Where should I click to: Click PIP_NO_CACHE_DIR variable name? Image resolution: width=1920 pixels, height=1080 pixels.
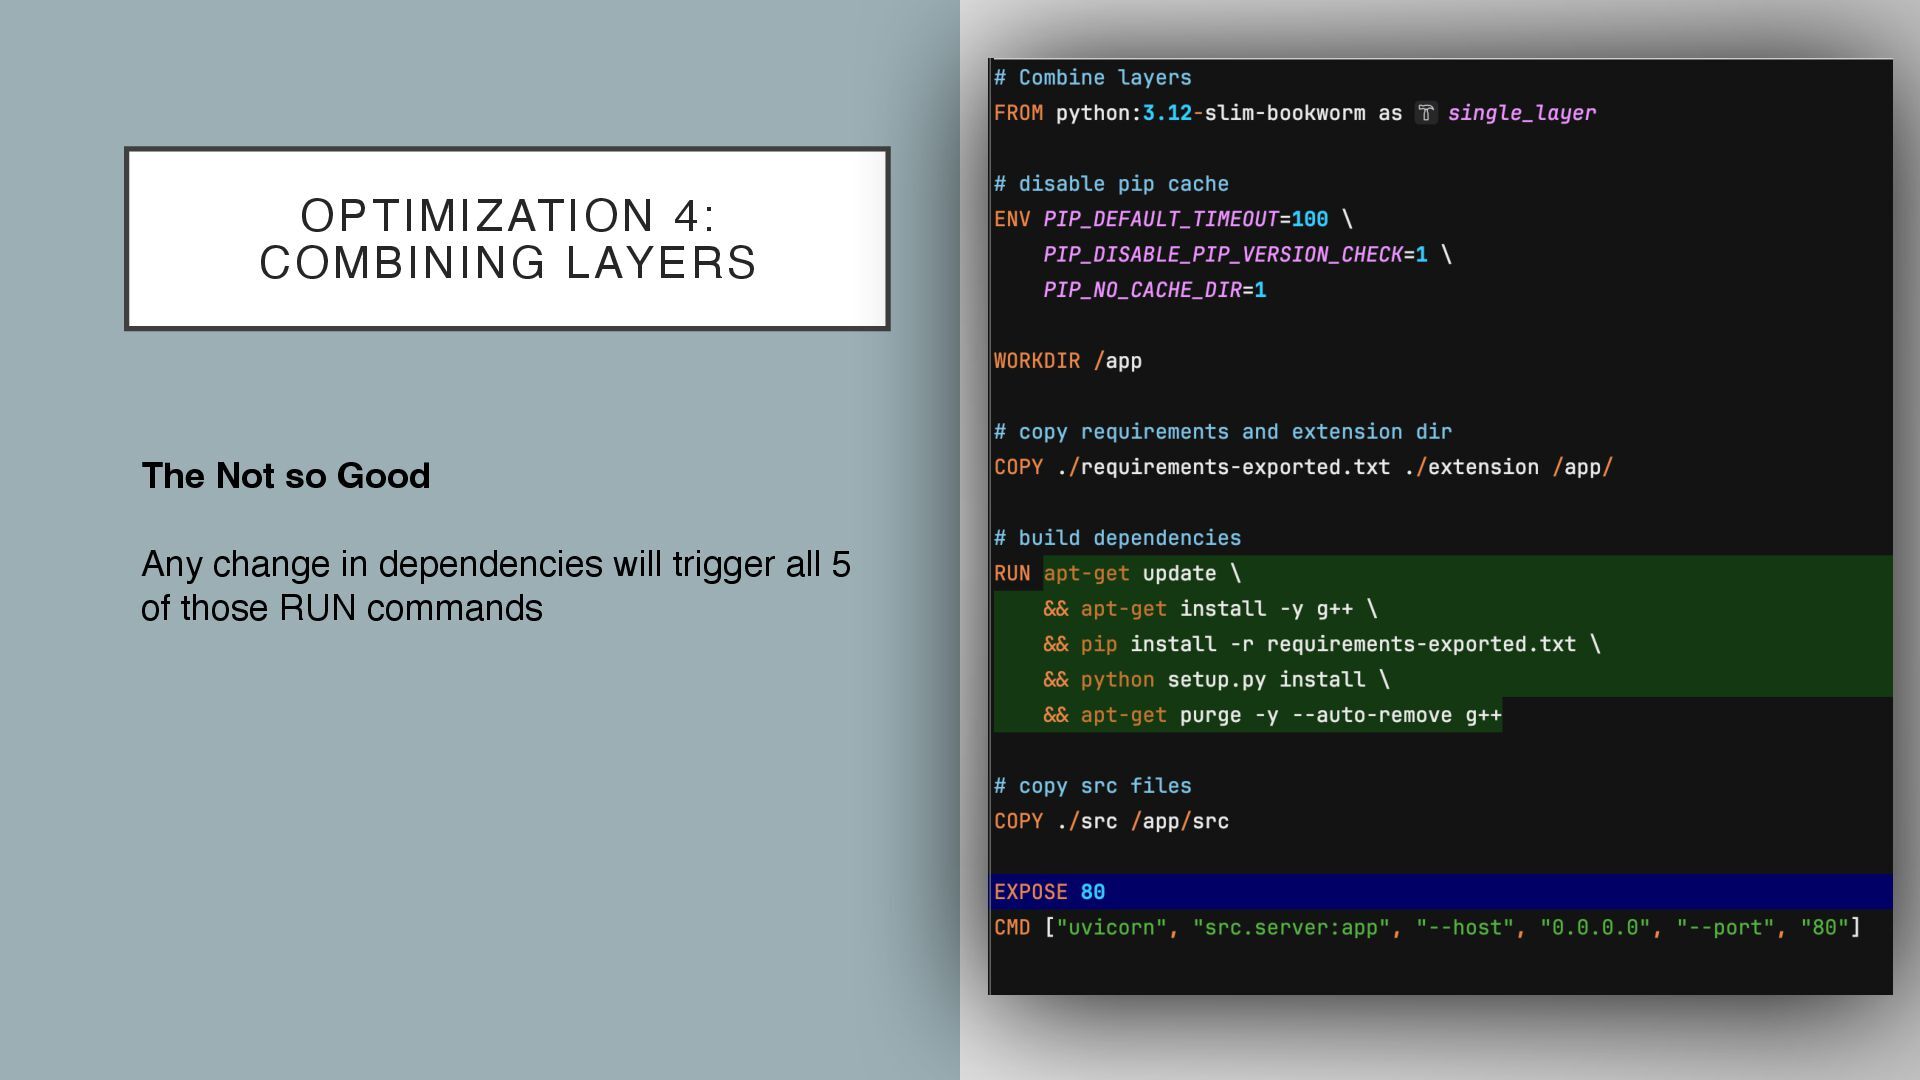pos(1142,290)
